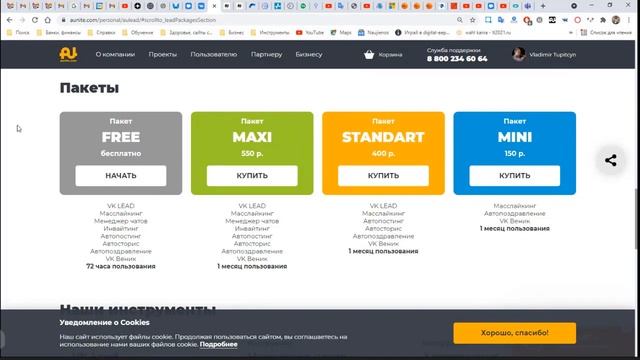This screenshot has width=640, height=360.
Task: Click the VK extension icon in toolbar
Action: tap(565, 20)
